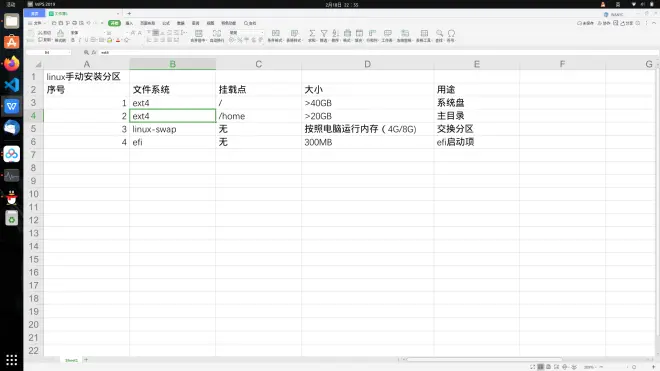Switch to the Insert ribbon tab
The height and width of the screenshot is (371, 660).
pos(129,23)
